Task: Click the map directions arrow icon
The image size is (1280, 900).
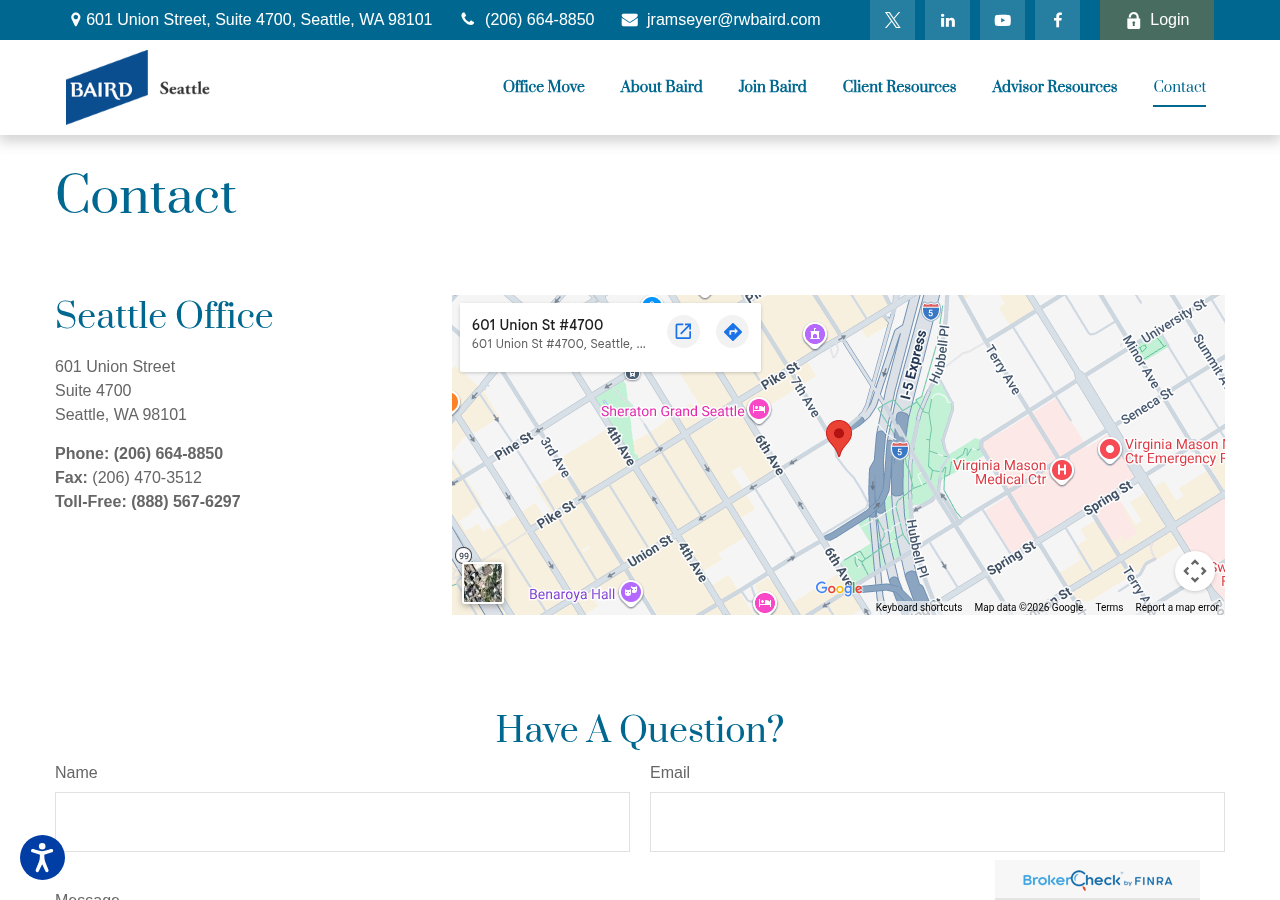Action: 733,331
